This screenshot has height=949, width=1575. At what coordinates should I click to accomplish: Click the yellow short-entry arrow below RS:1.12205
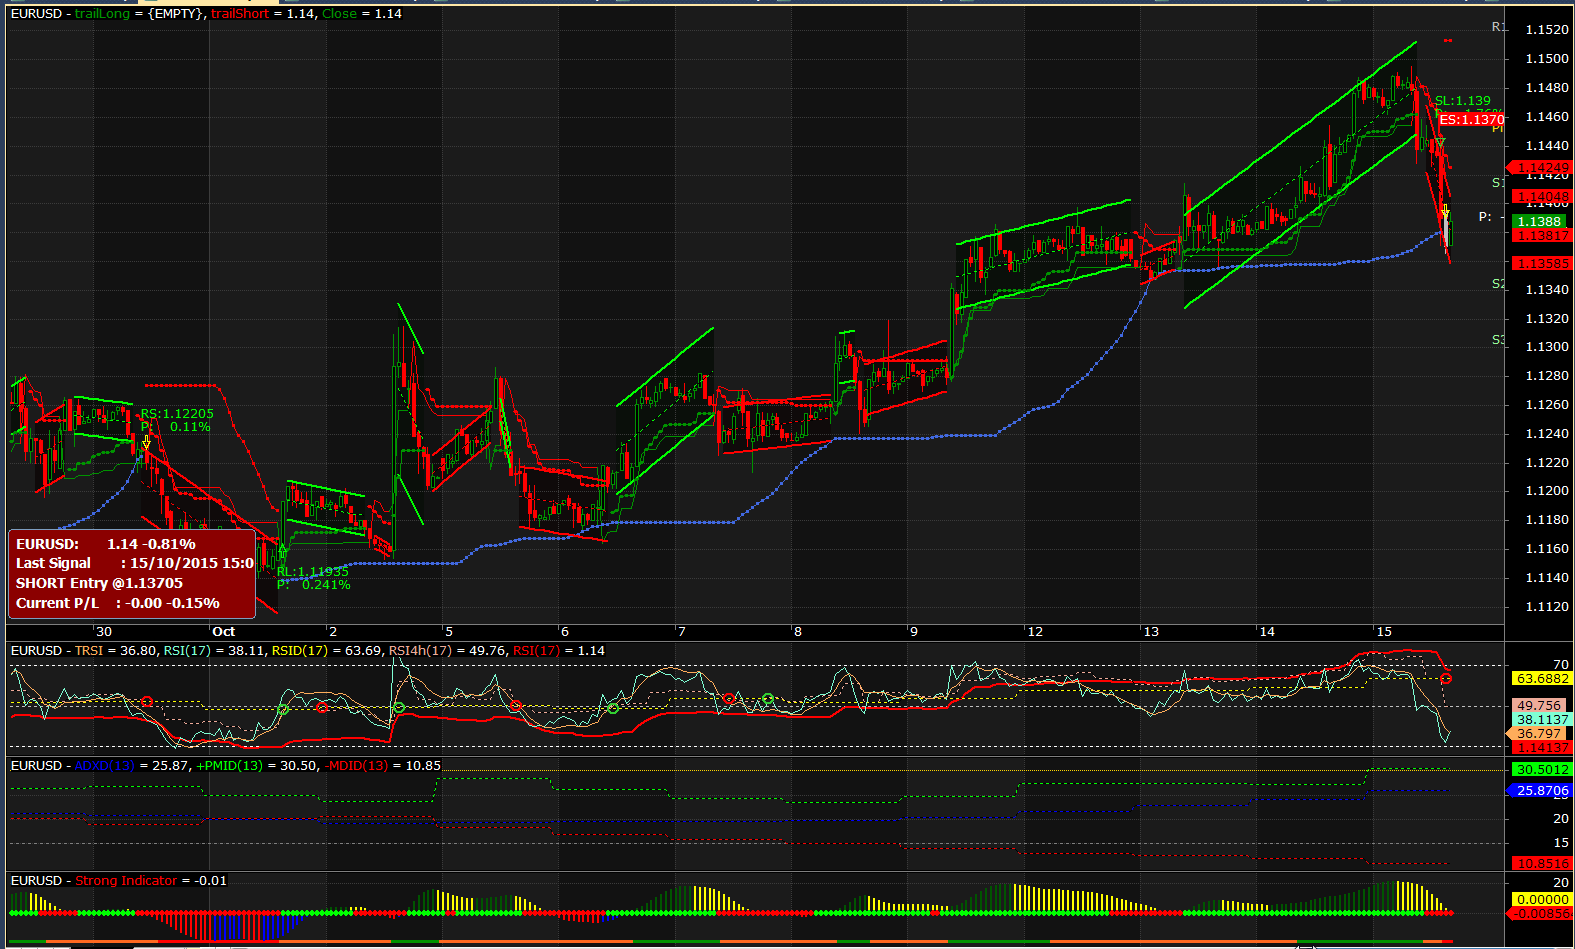146,441
